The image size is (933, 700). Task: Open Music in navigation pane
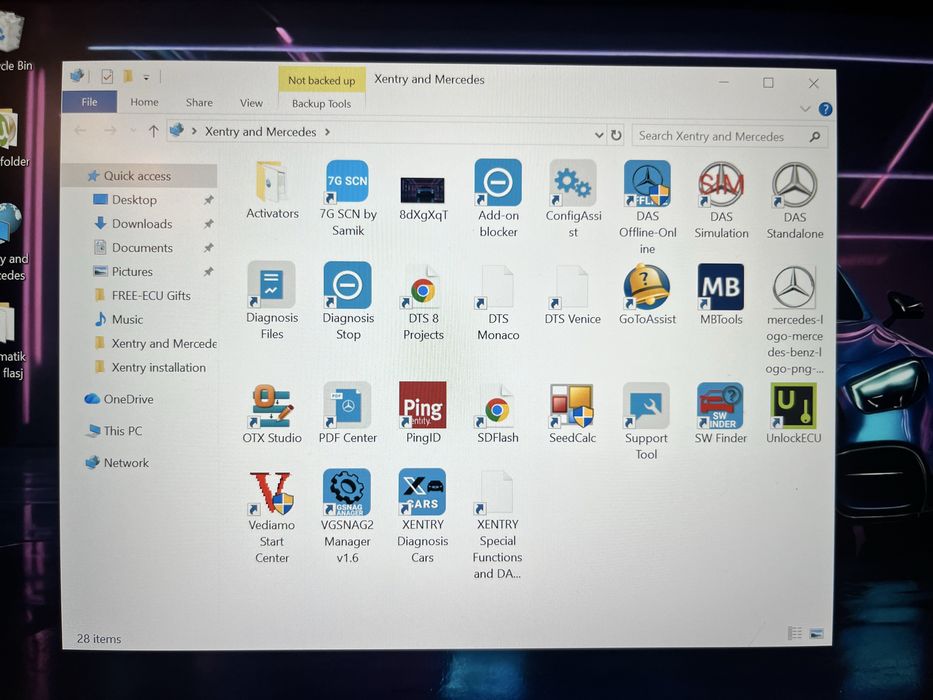click(127, 319)
